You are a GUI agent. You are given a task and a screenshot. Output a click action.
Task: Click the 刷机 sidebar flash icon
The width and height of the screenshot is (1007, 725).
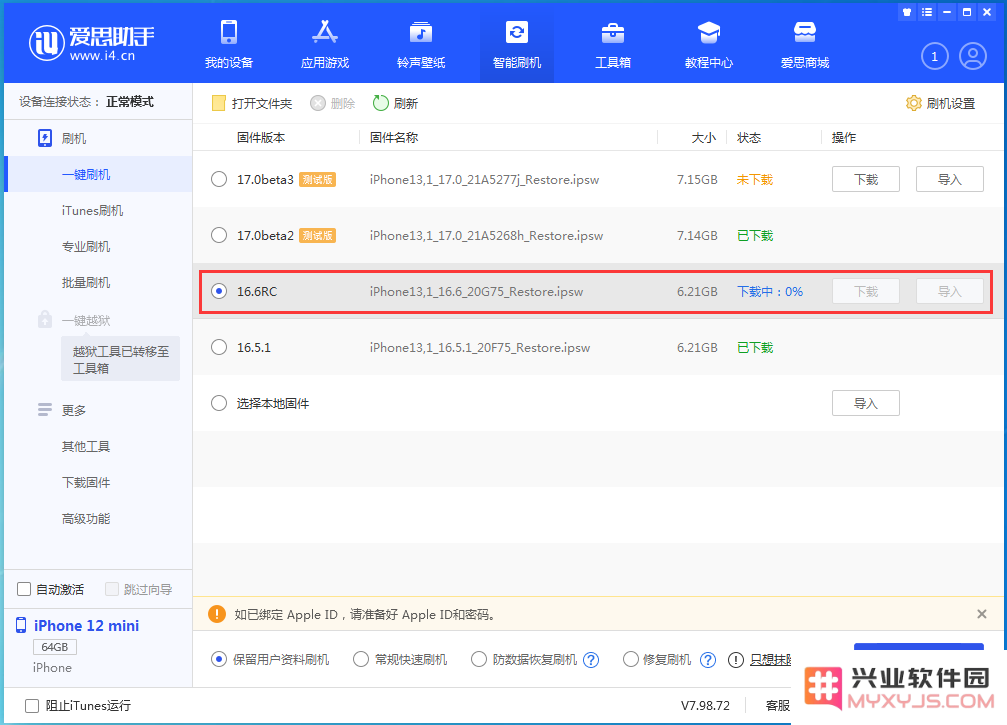pyautogui.click(x=44, y=138)
